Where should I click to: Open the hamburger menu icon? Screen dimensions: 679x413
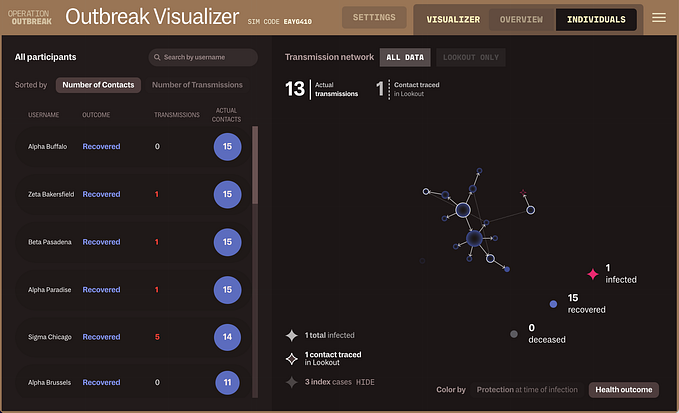click(659, 18)
